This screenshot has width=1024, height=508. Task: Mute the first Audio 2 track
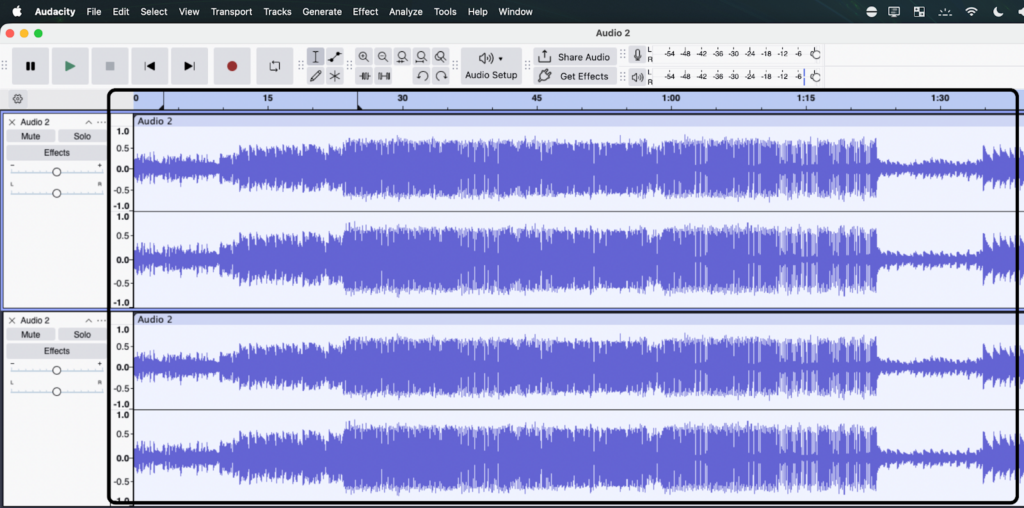pyautogui.click(x=30, y=136)
